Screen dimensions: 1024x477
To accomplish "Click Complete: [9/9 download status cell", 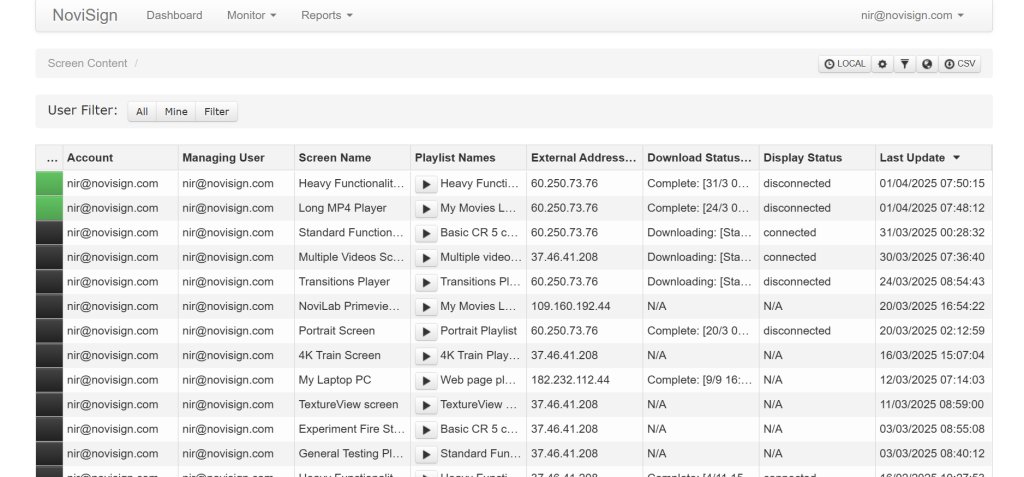I will 701,380.
